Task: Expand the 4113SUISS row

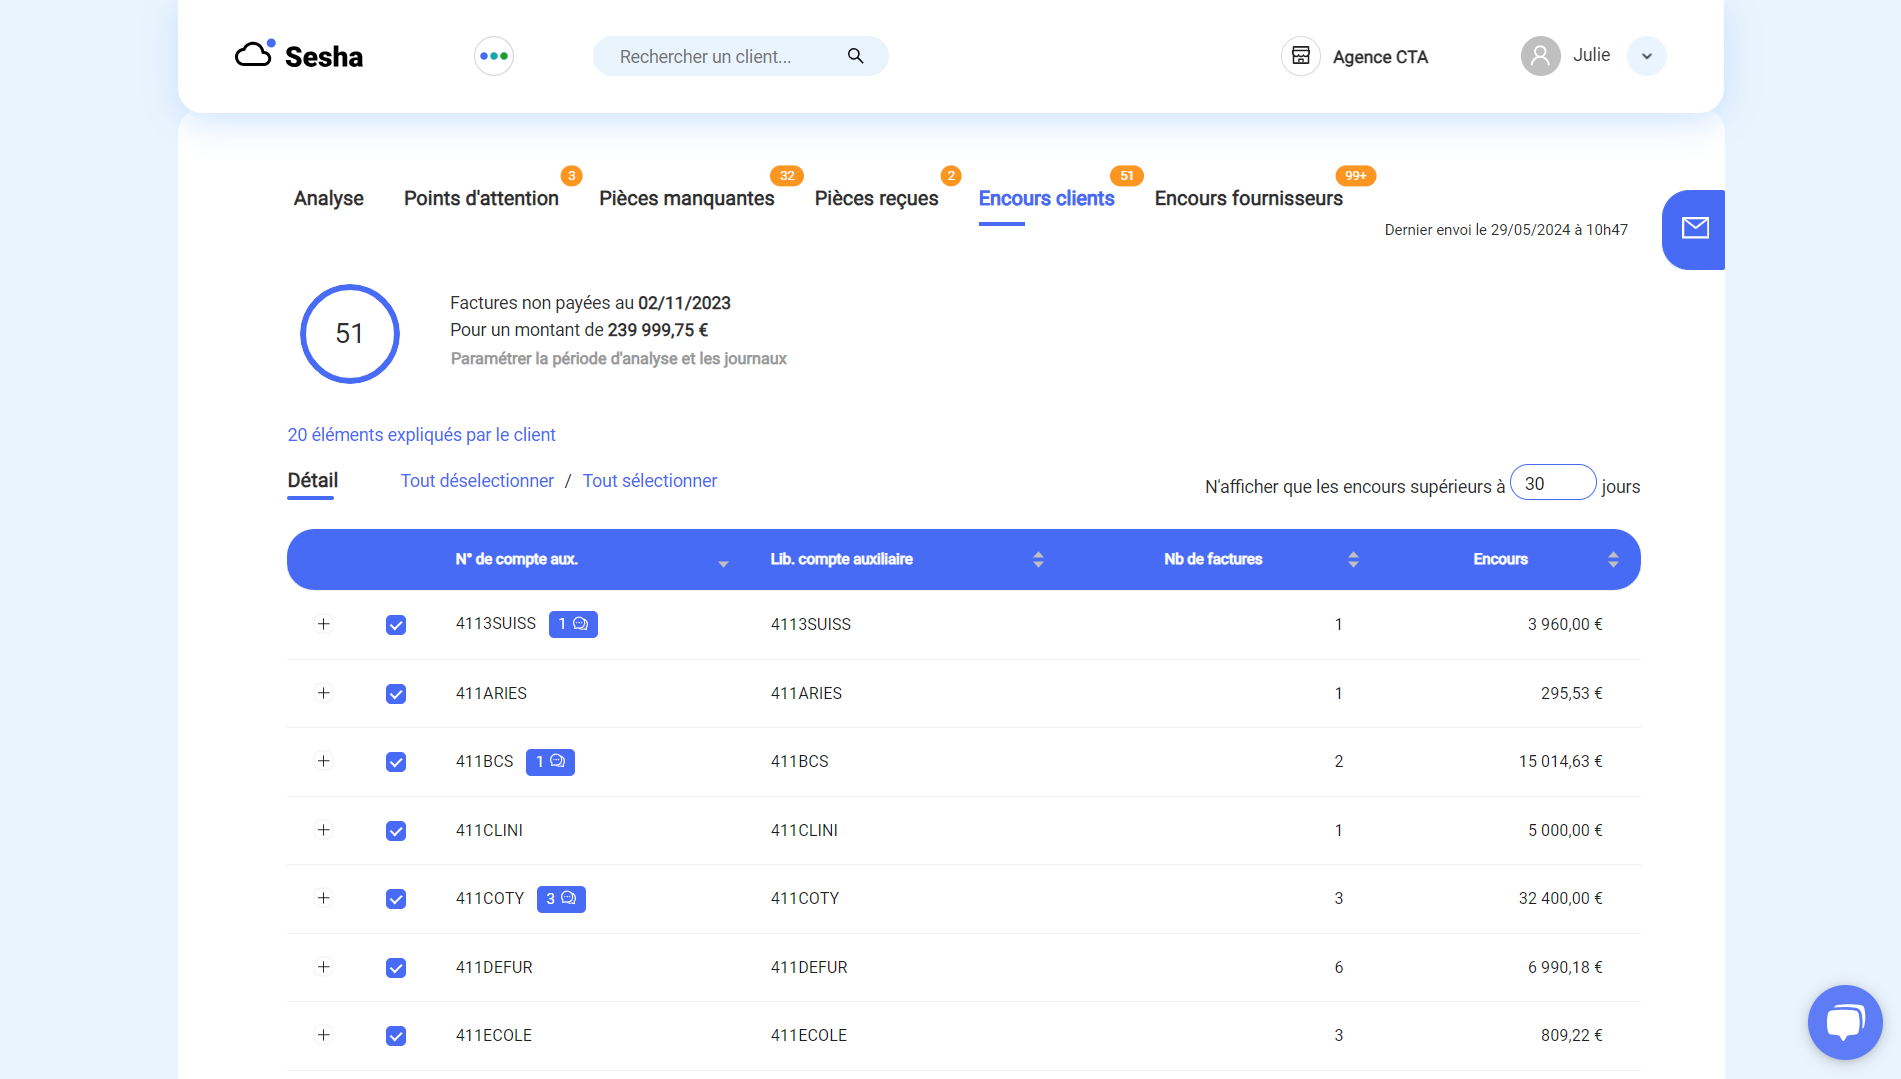Action: click(323, 624)
